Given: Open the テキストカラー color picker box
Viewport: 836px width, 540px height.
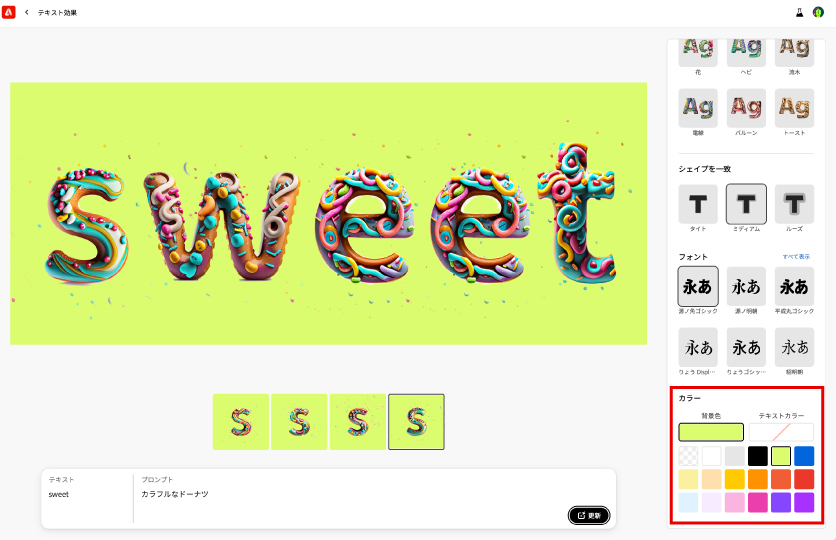Looking at the screenshot, I should pos(781,432).
